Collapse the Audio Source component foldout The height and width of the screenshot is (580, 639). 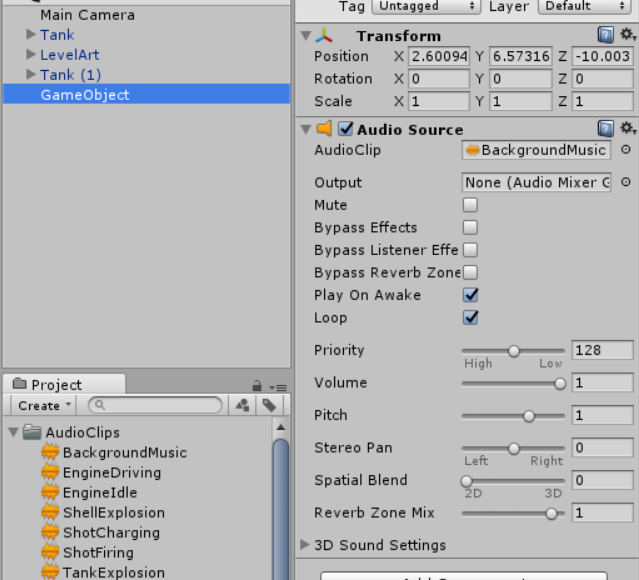tap(306, 129)
